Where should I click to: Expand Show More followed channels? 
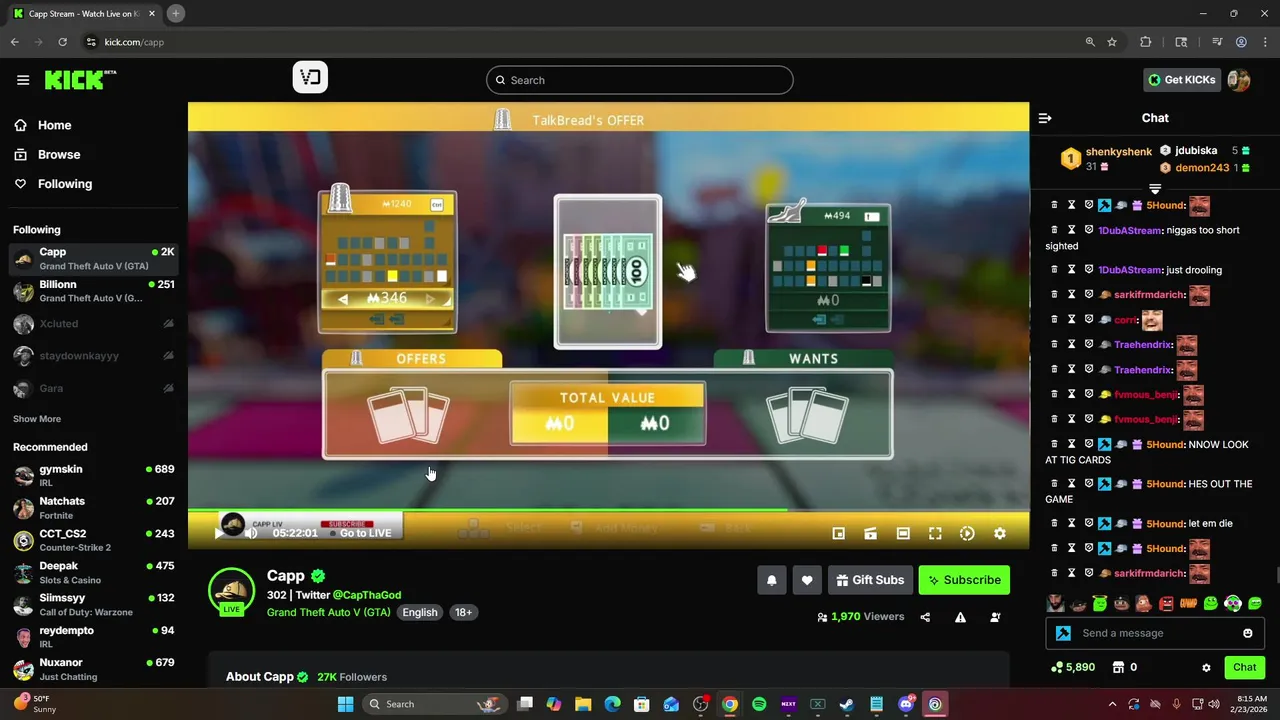tap(37, 419)
